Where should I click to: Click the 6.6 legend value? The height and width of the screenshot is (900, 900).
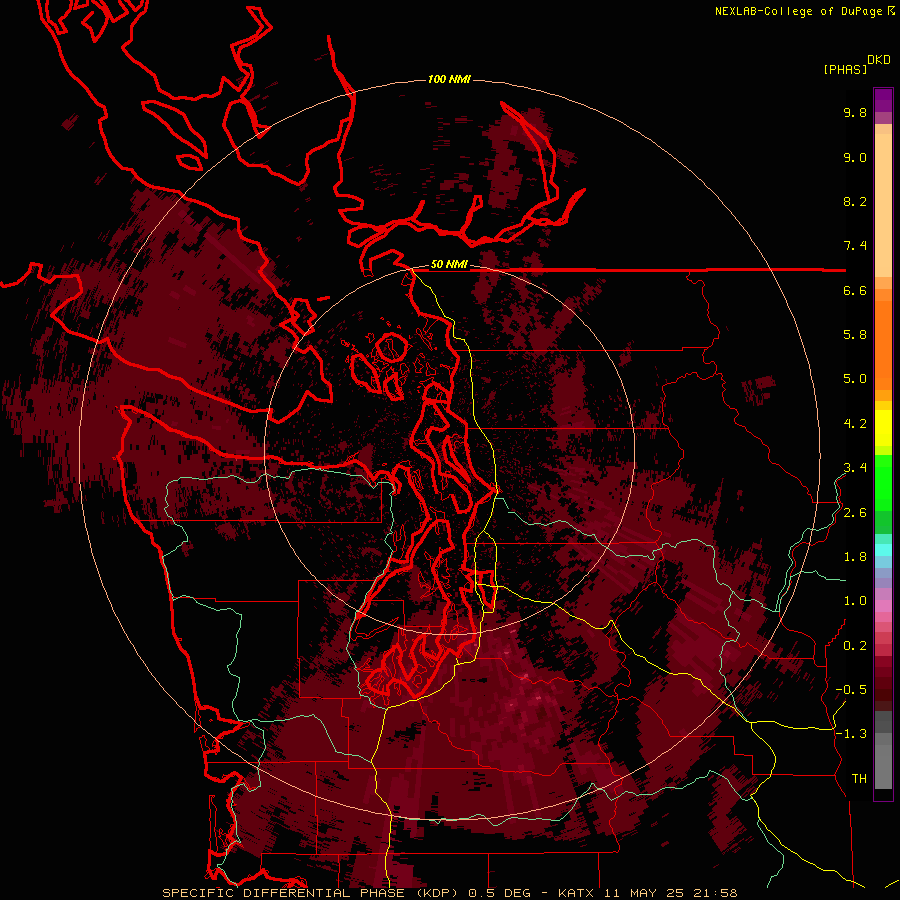tap(855, 290)
